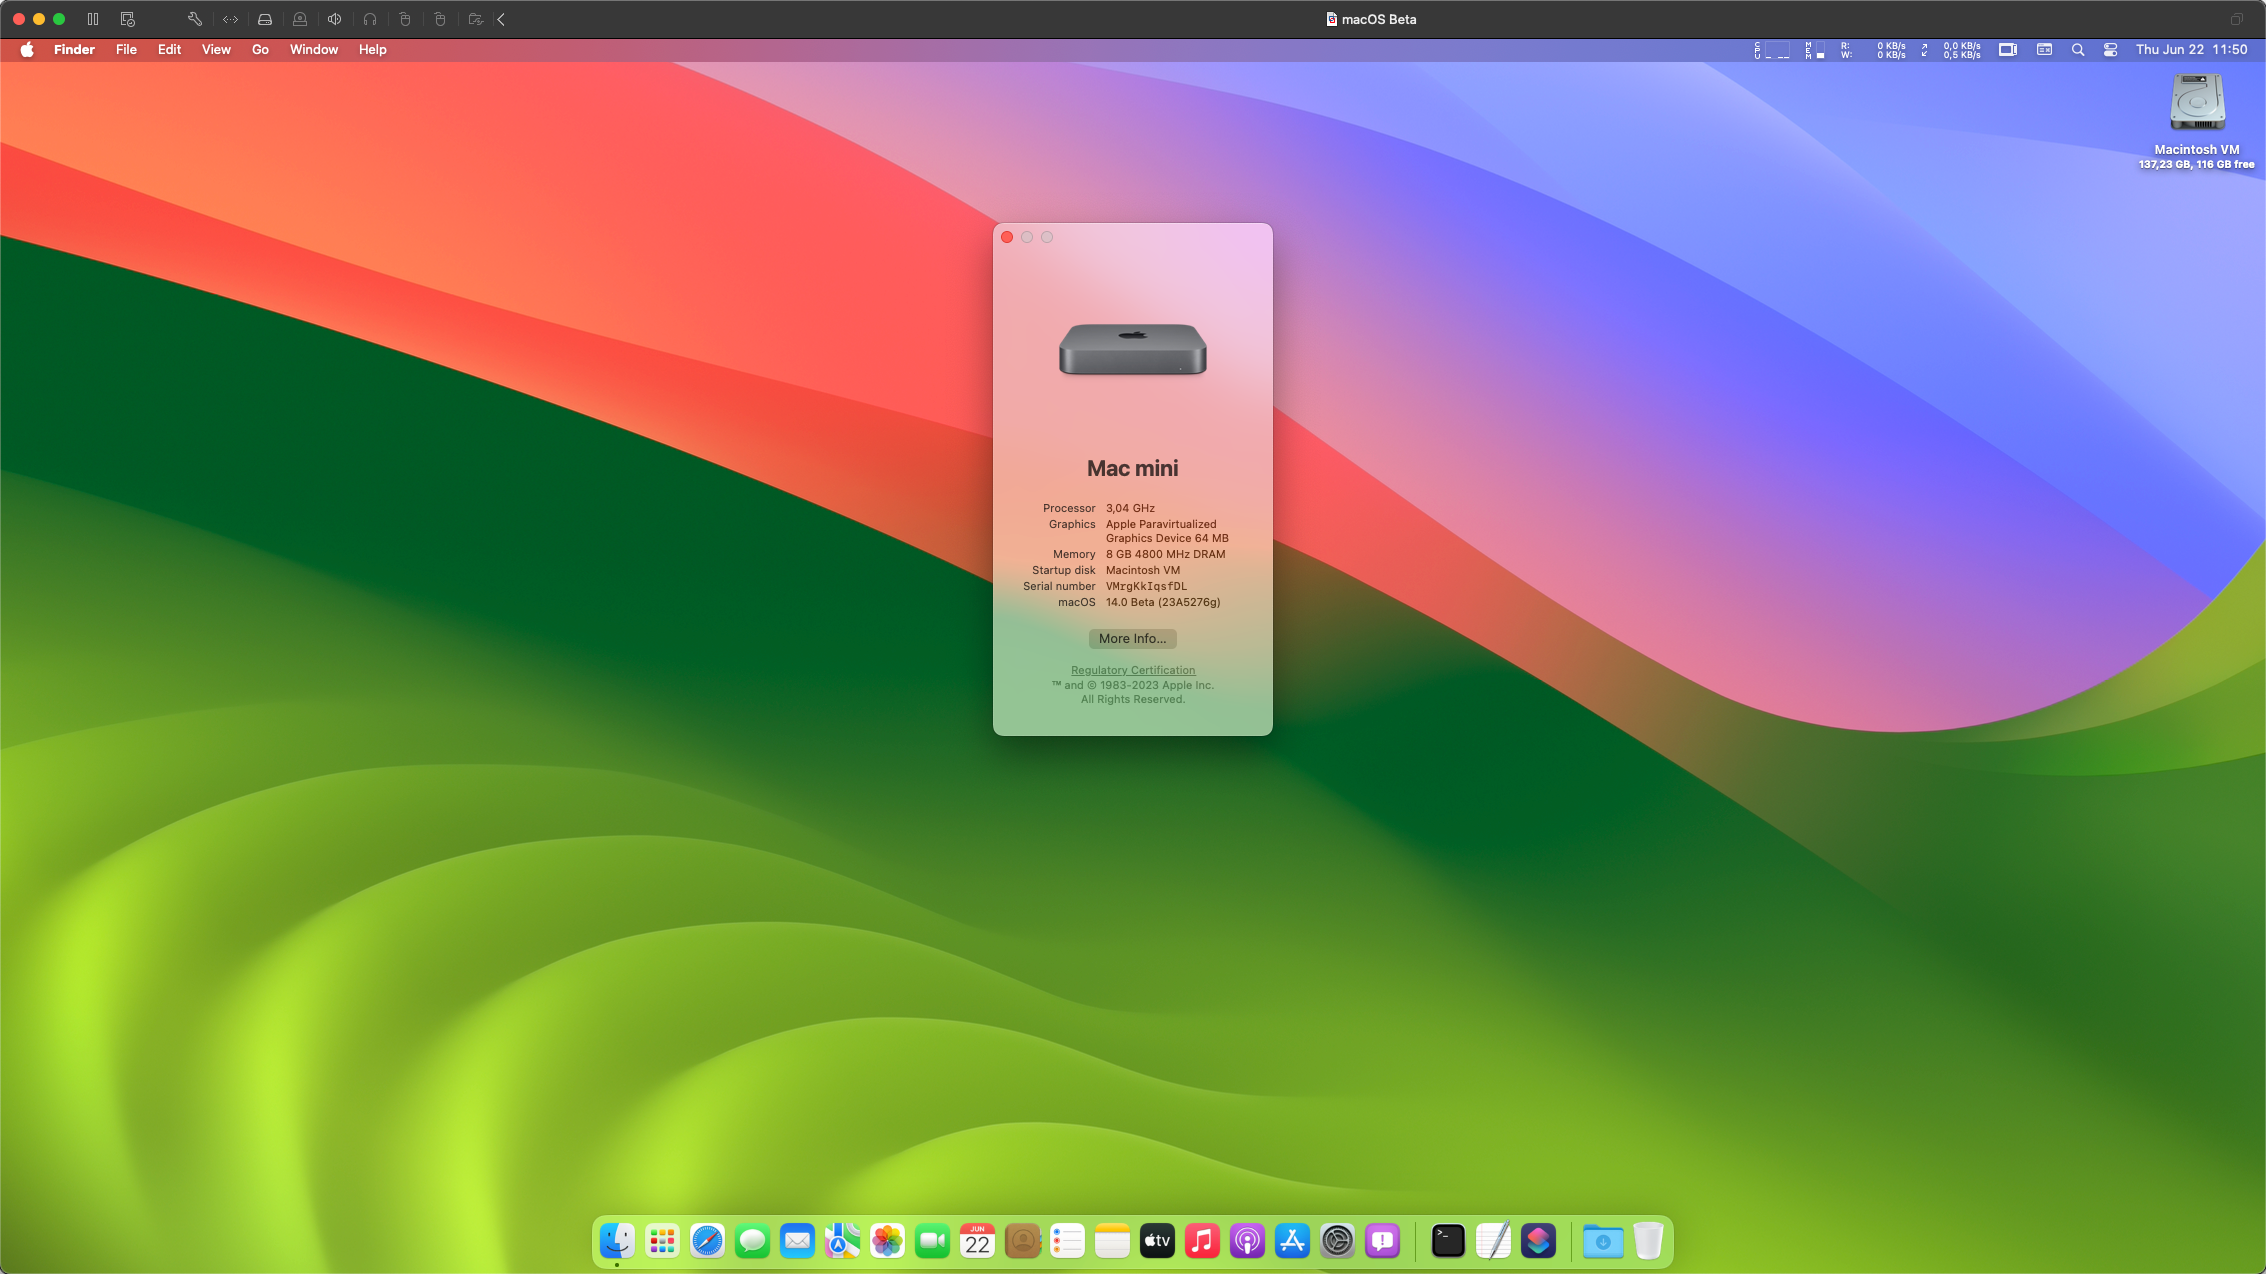Viewport: 2266px width, 1274px height.
Task: Open the File menu
Action: [126, 50]
